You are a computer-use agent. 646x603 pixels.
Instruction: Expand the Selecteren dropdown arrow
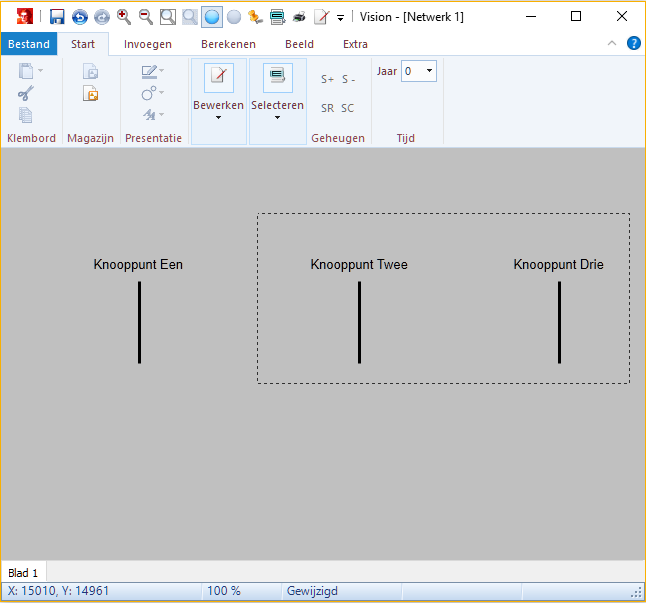click(x=277, y=118)
